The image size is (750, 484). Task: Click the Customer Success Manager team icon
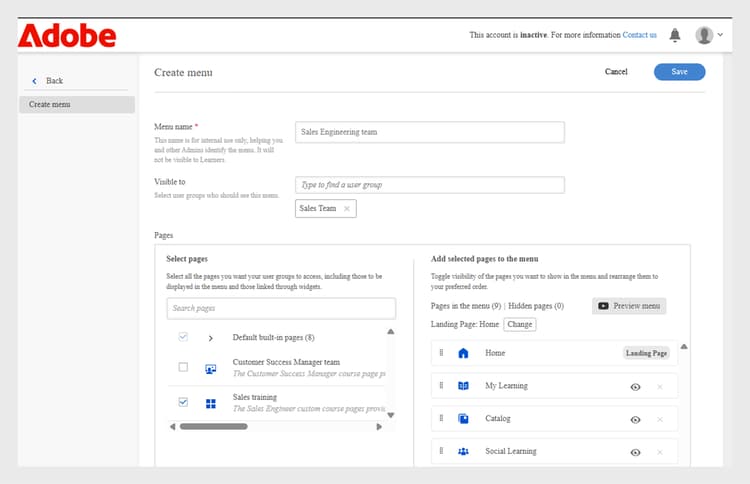[211, 368]
